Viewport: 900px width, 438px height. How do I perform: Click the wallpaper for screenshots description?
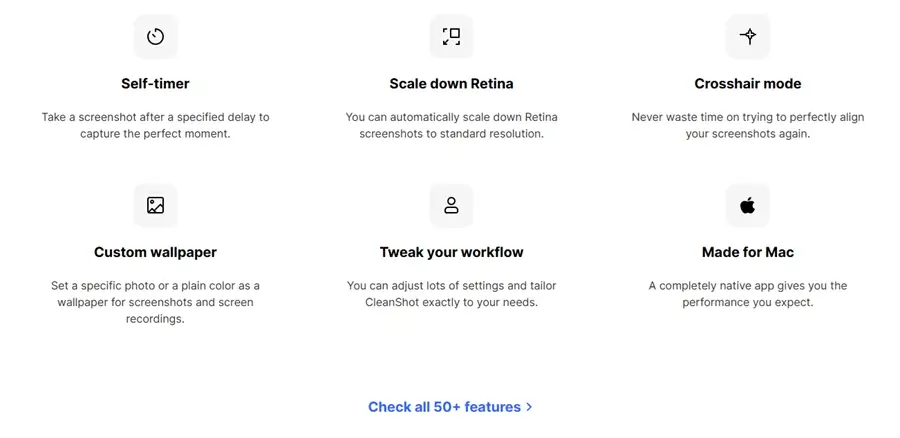[155, 302]
